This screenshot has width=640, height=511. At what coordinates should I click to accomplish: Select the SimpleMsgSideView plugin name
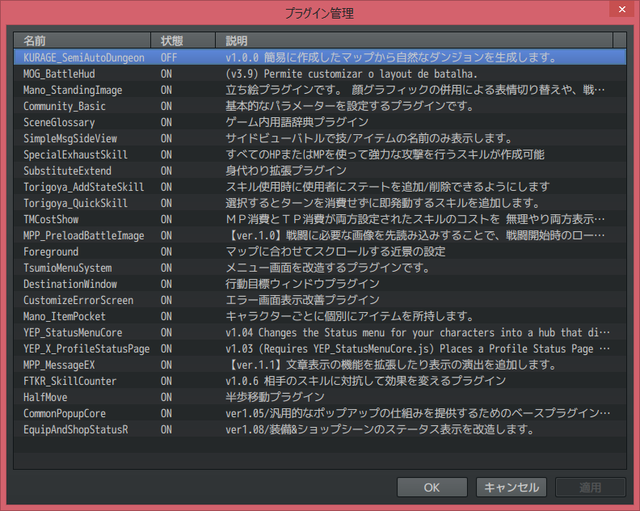[70, 139]
